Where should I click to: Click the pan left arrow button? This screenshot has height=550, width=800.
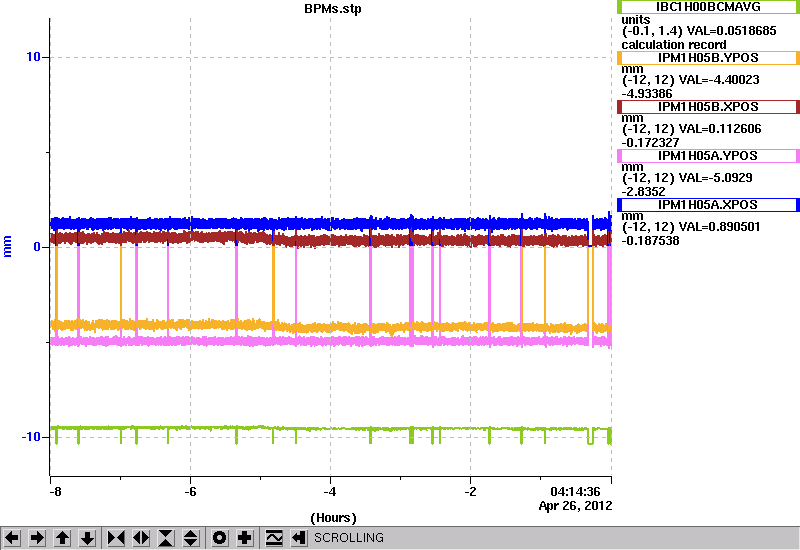(x=12, y=538)
